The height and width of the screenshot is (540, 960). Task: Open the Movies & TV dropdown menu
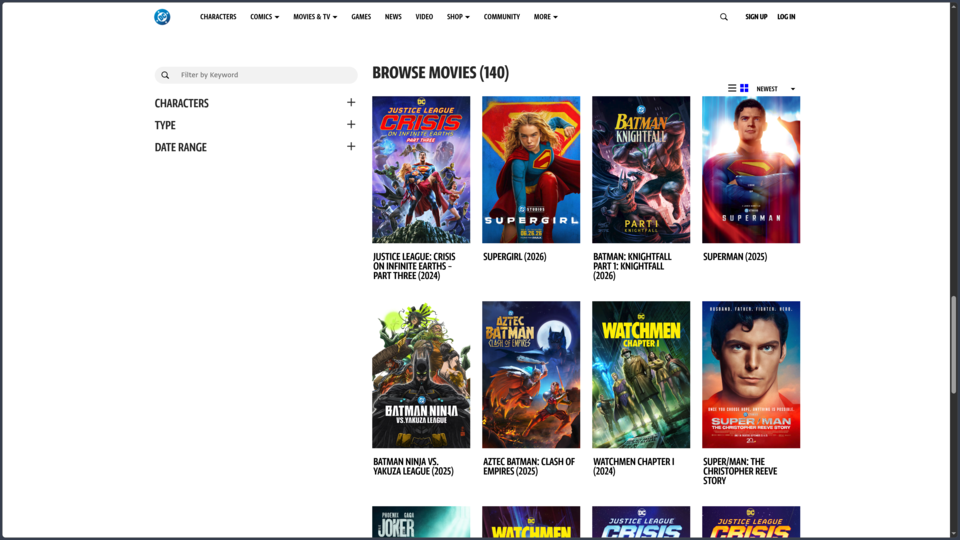(x=315, y=17)
